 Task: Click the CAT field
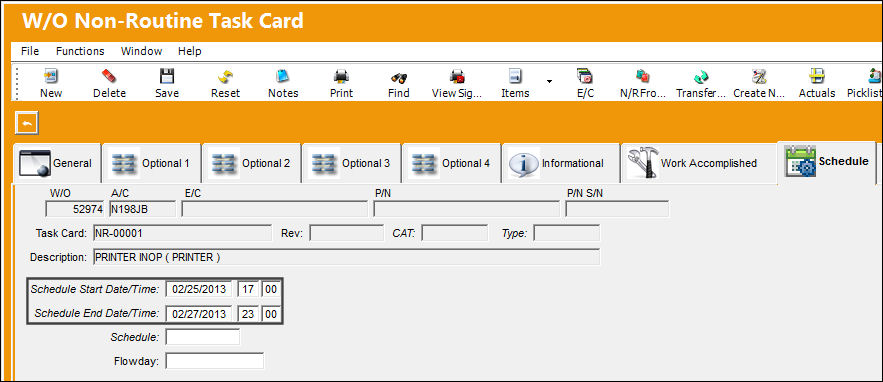click(x=454, y=233)
